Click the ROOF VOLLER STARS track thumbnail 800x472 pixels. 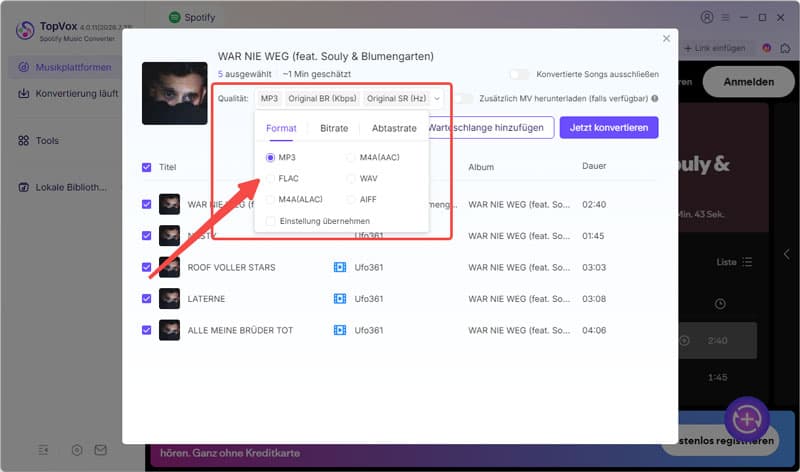[169, 267]
